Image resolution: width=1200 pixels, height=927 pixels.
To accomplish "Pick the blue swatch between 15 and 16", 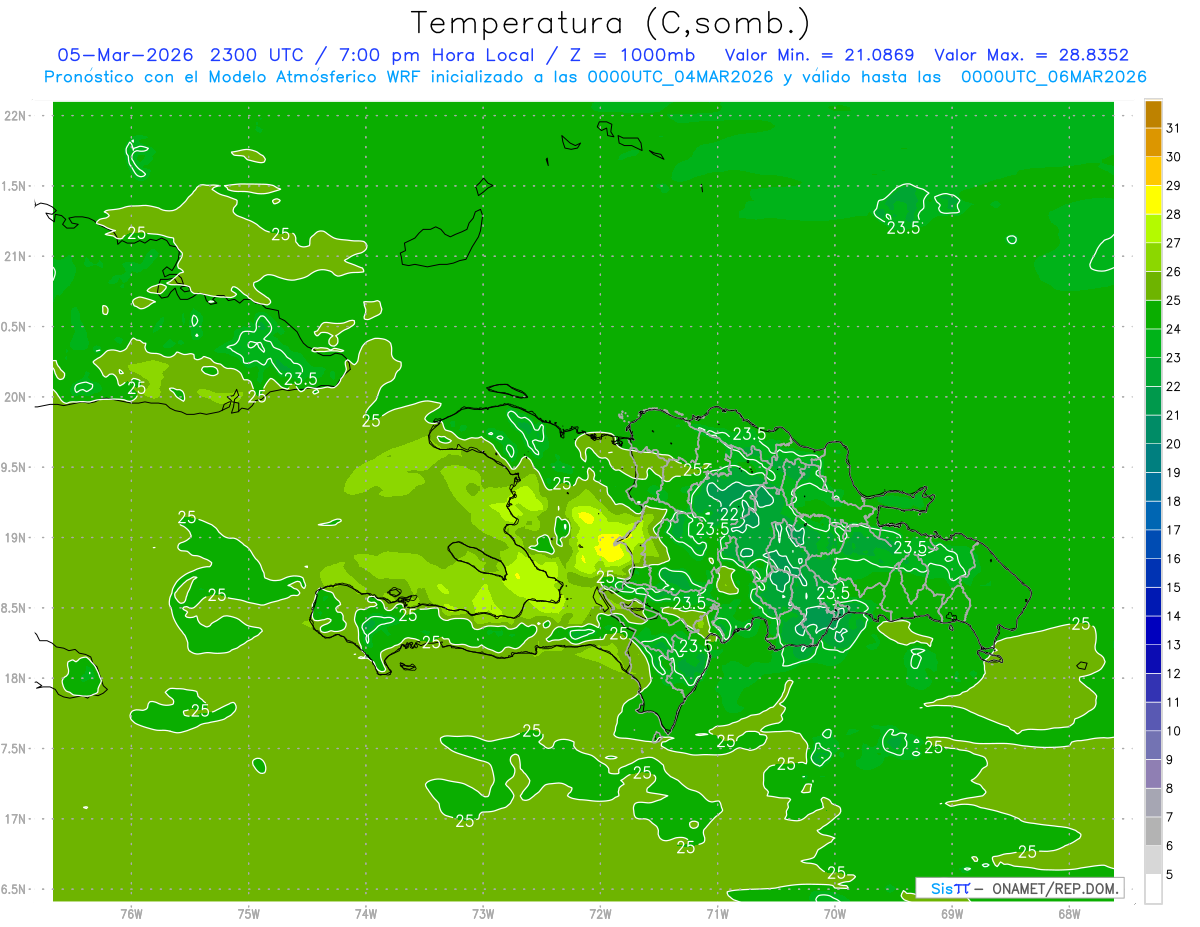I will point(1153,573).
